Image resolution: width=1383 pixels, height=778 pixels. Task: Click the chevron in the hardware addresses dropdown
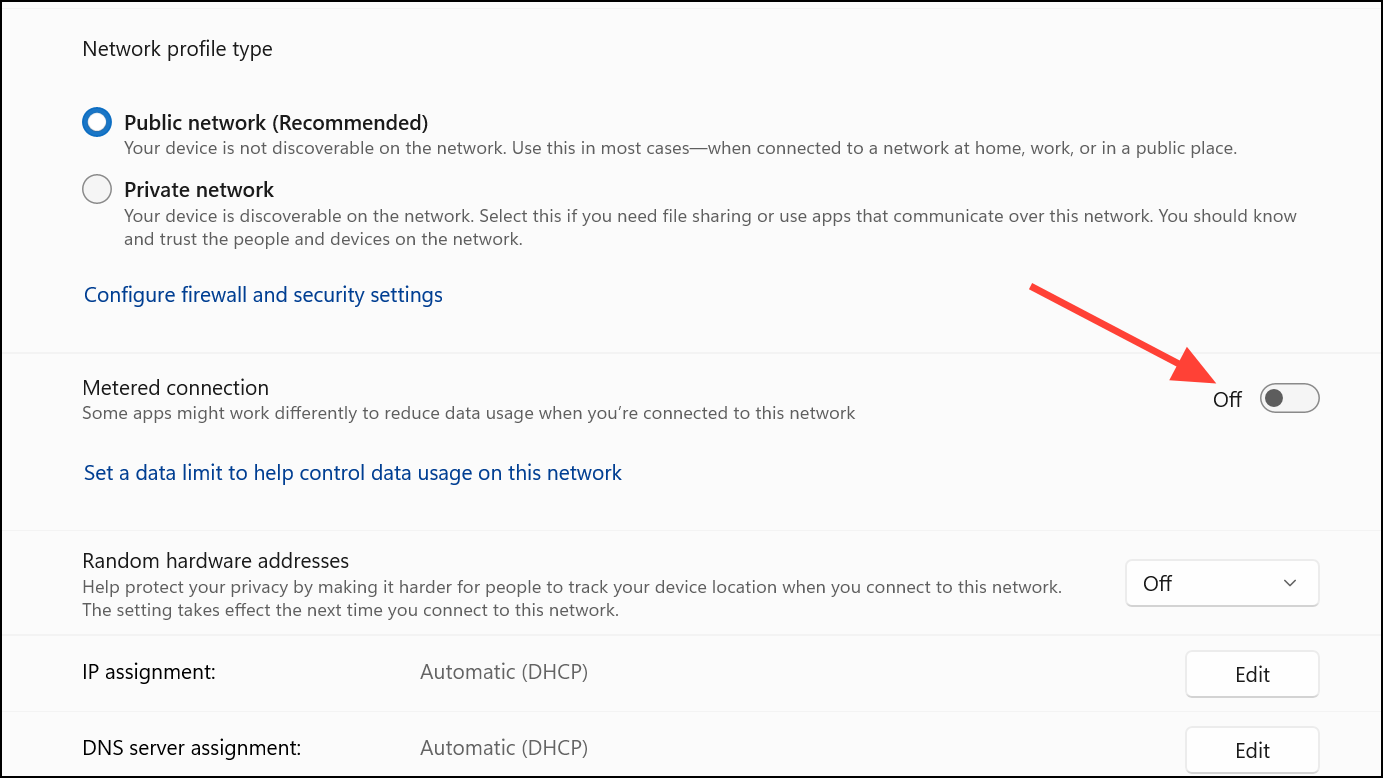pos(1290,583)
